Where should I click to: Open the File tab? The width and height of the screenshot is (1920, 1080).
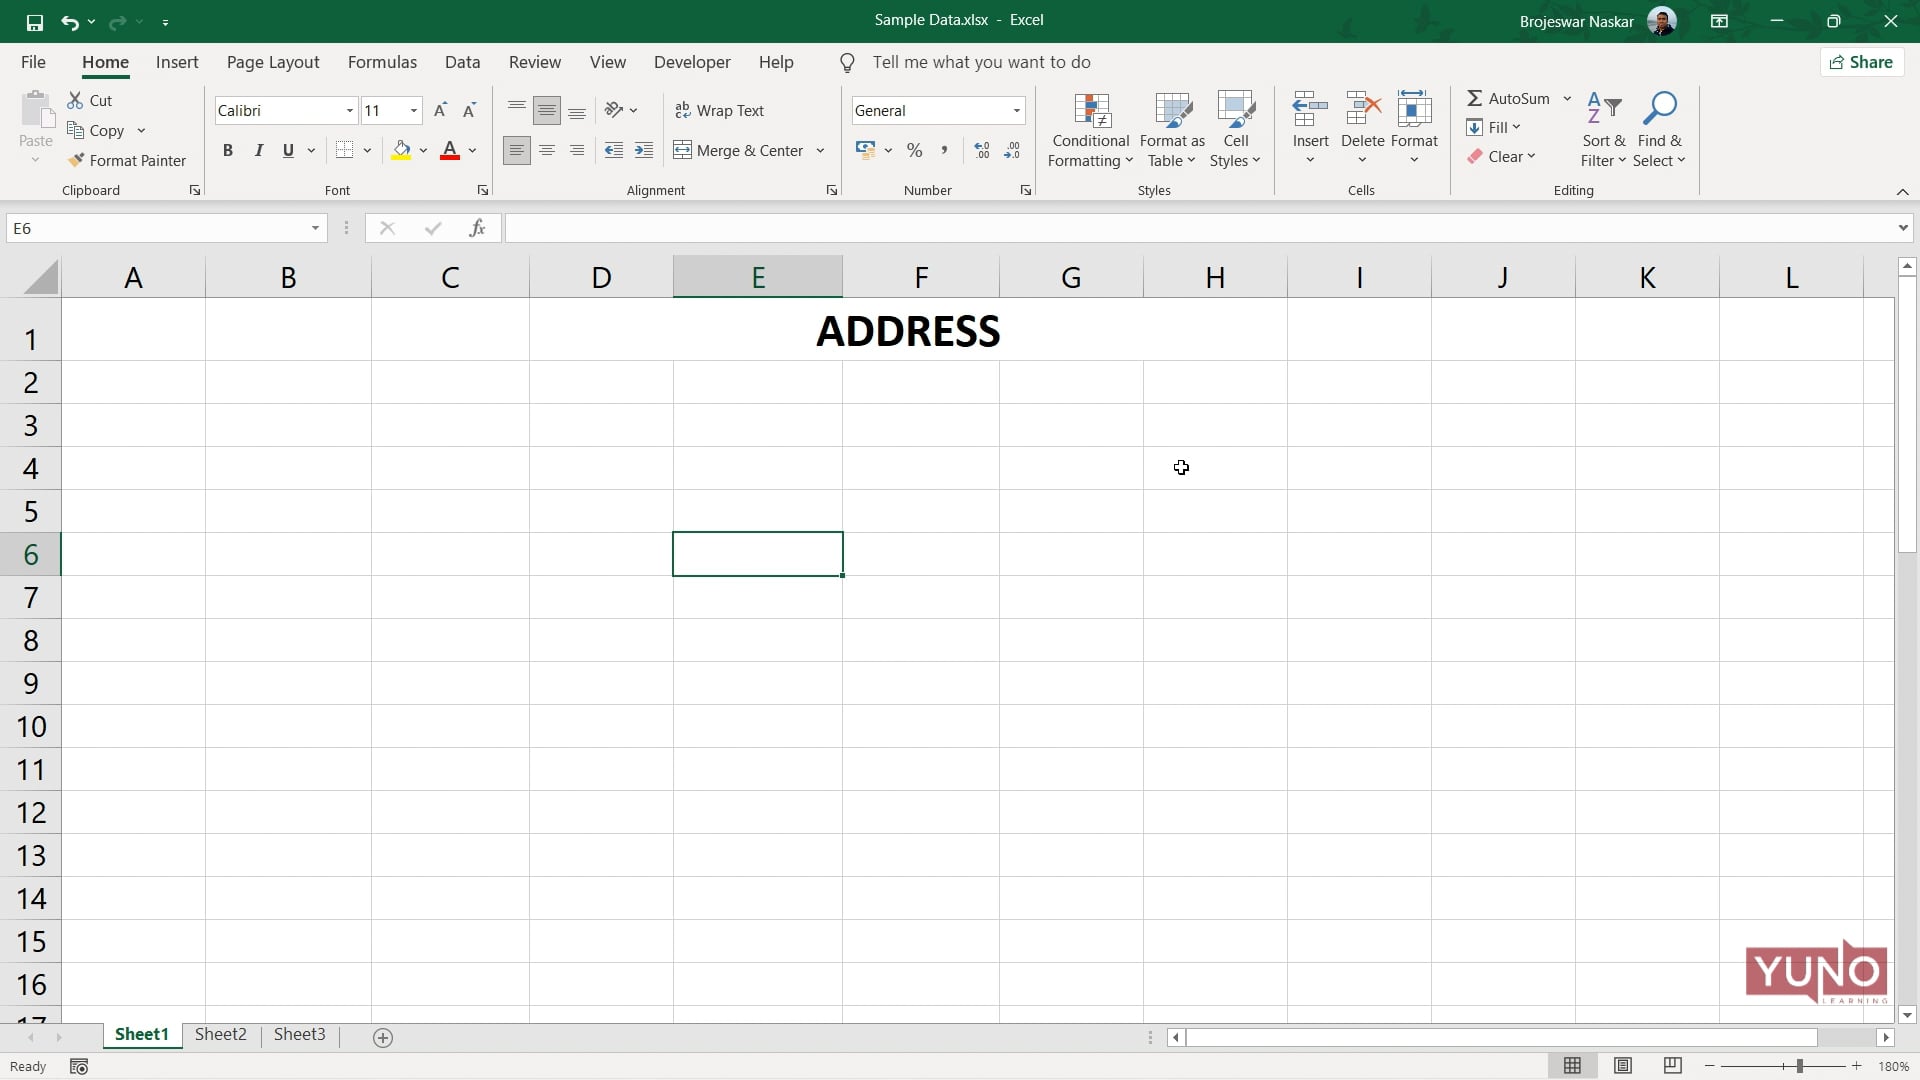[x=33, y=62]
